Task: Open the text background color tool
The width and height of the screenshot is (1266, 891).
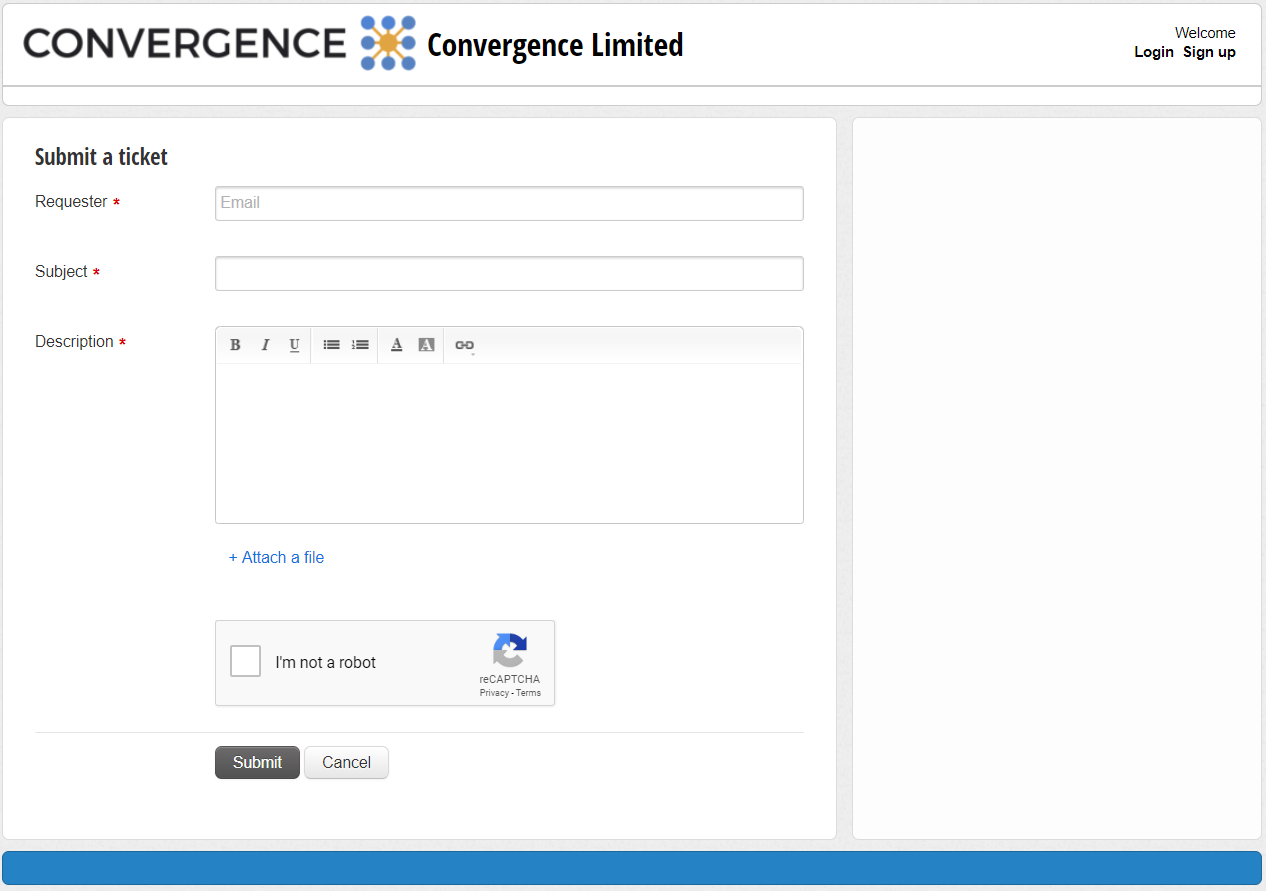Action: coord(426,344)
